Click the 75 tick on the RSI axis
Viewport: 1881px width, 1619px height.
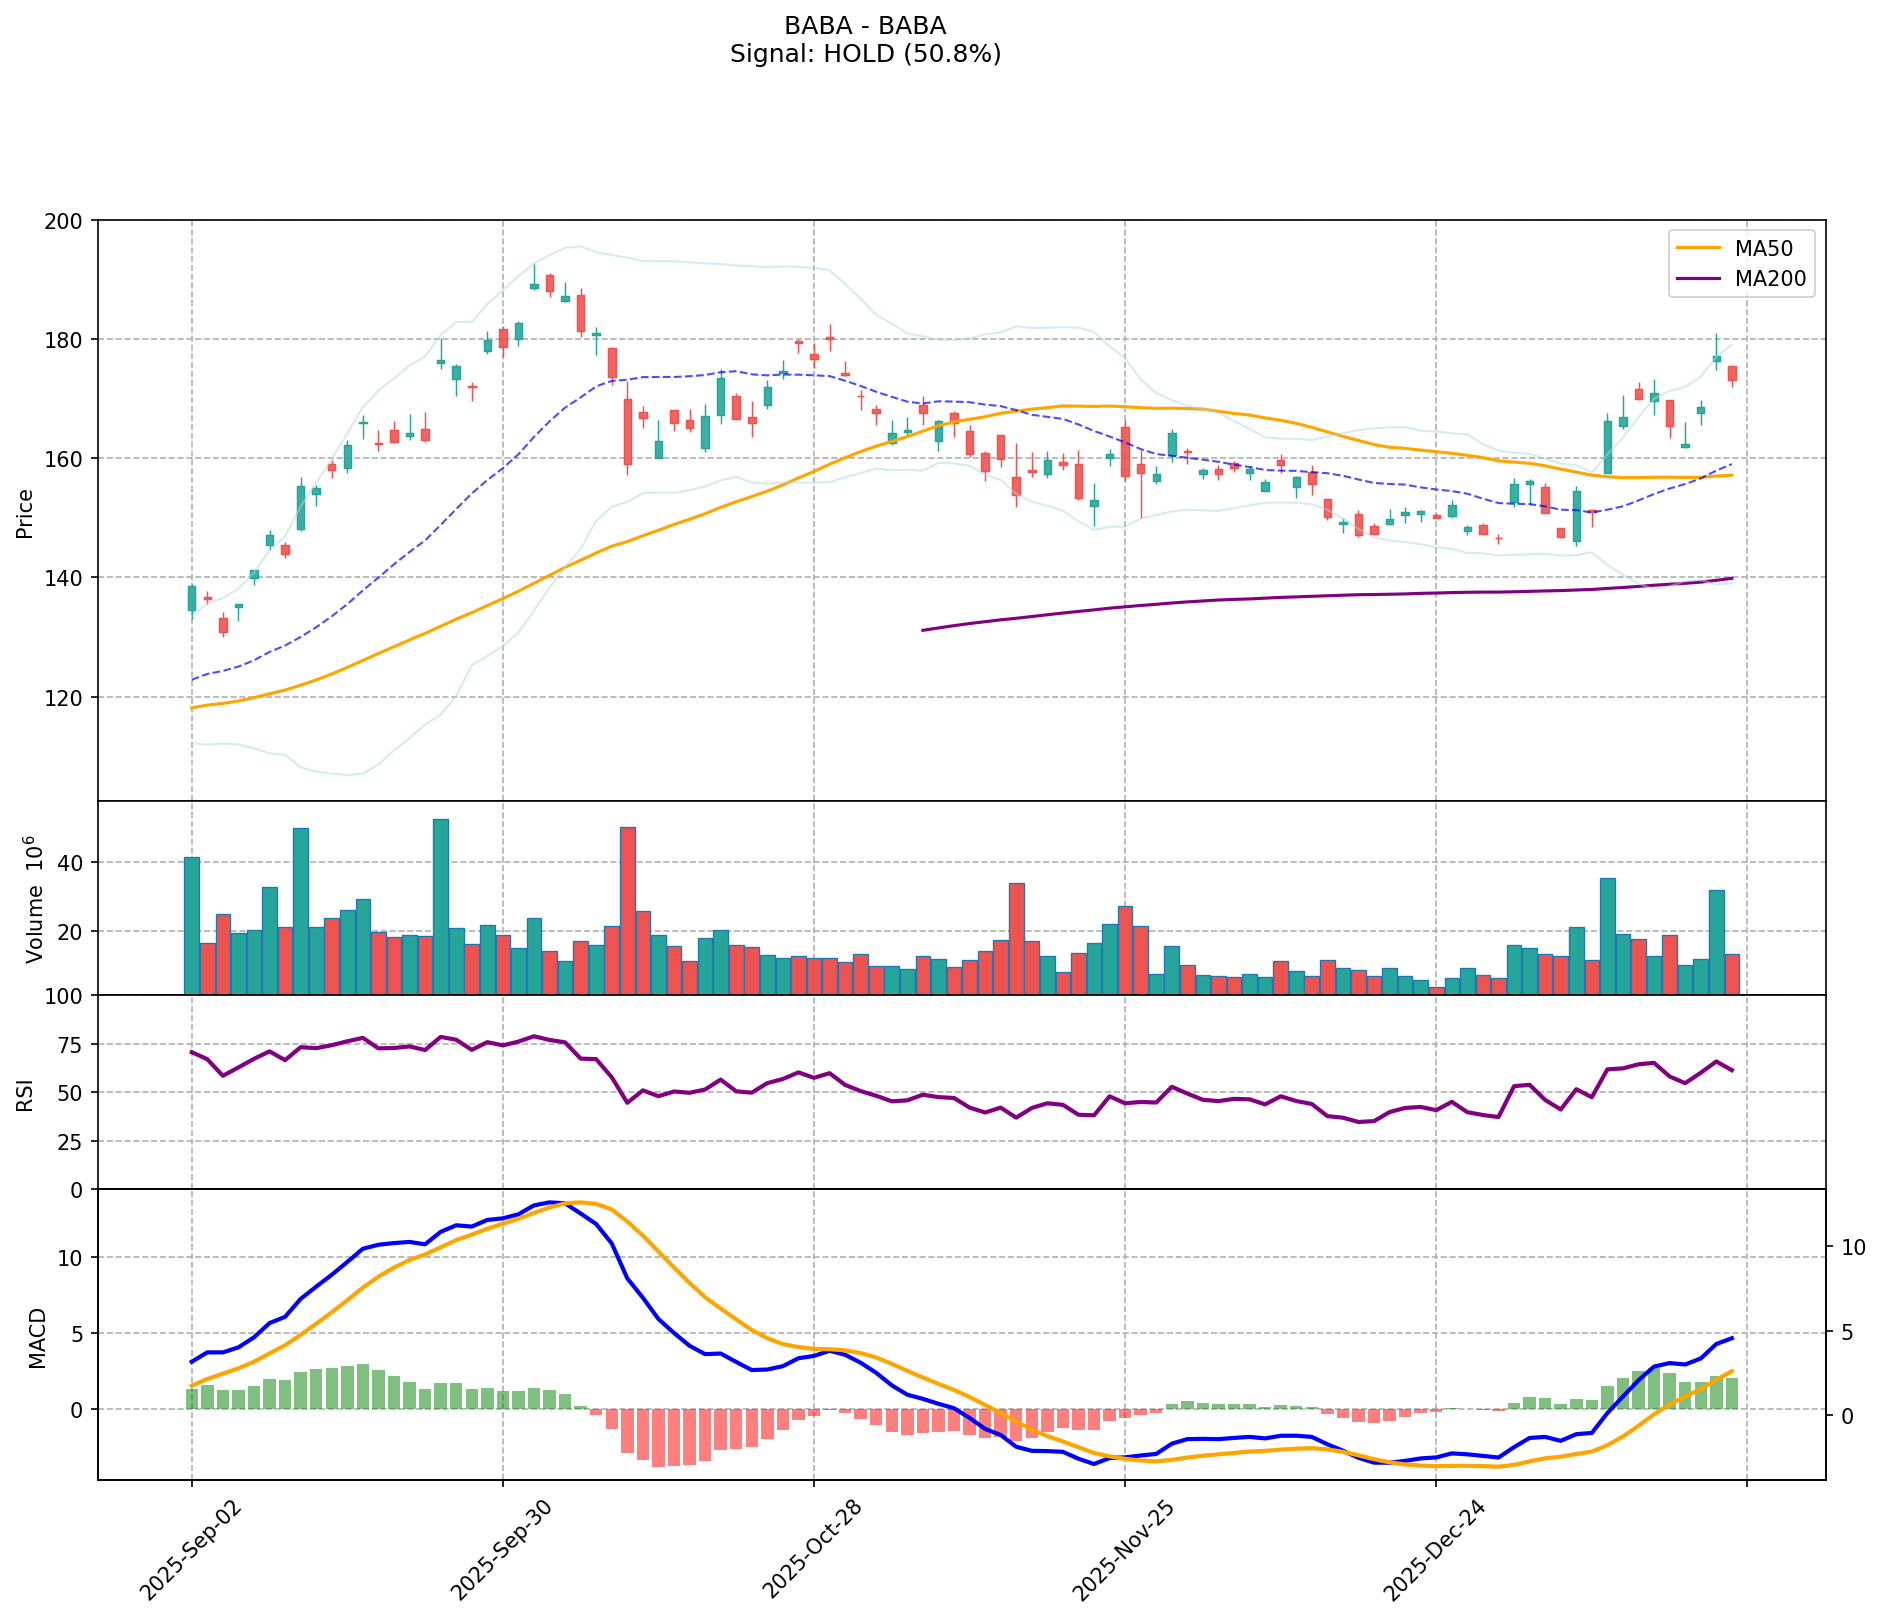74,1045
